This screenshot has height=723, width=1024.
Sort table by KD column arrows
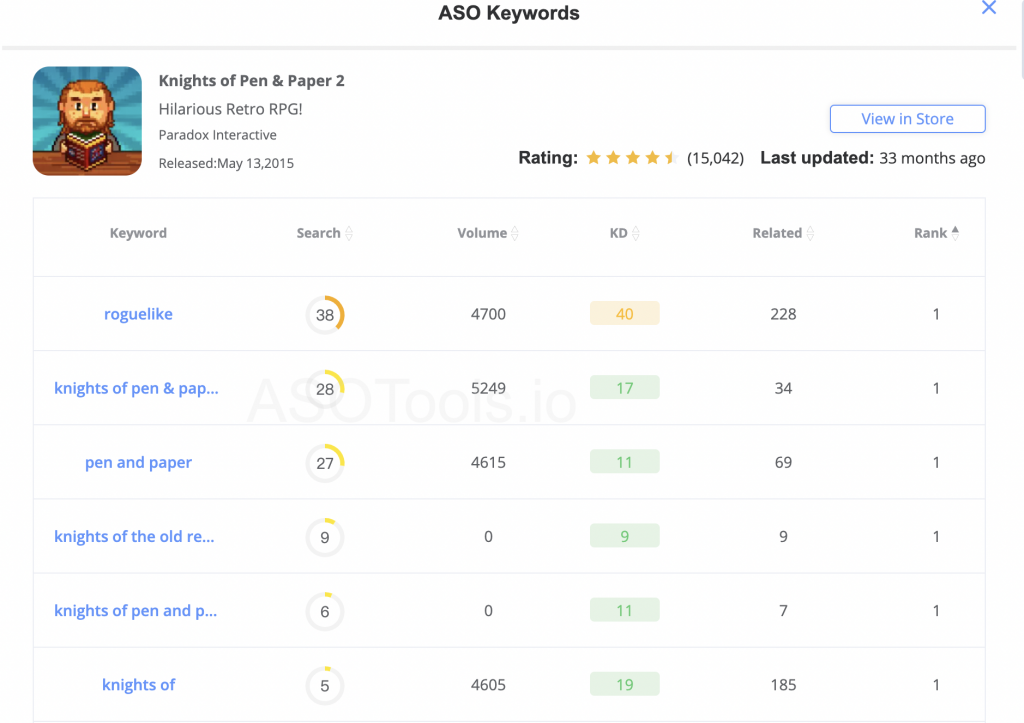(x=635, y=233)
